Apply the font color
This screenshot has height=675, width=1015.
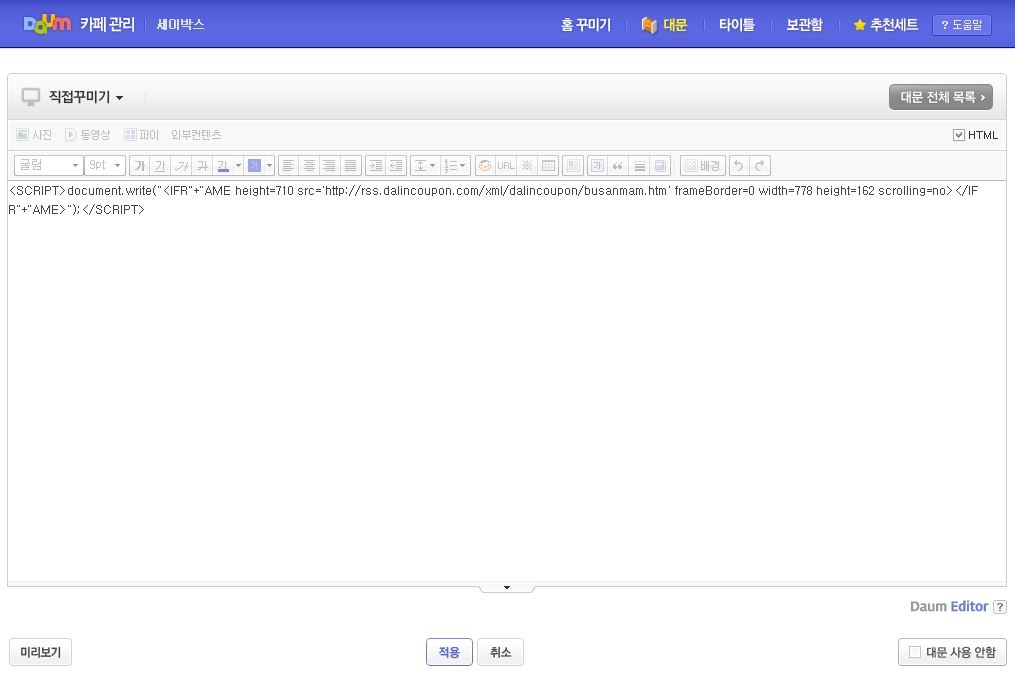point(223,166)
